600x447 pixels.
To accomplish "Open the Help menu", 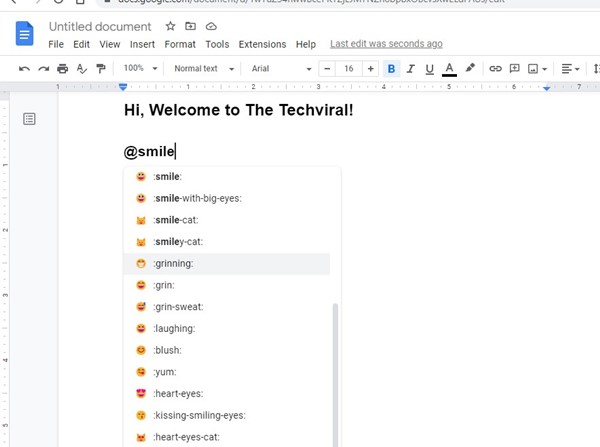I will (306, 44).
